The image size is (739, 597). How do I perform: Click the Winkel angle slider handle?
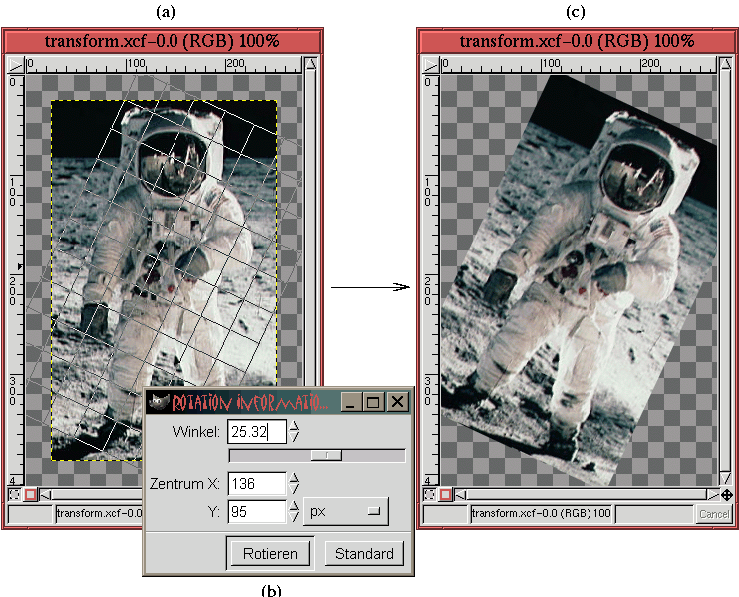324,455
